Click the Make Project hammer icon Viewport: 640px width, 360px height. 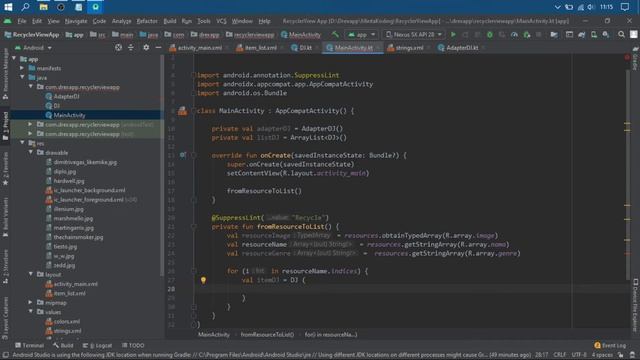point(335,35)
